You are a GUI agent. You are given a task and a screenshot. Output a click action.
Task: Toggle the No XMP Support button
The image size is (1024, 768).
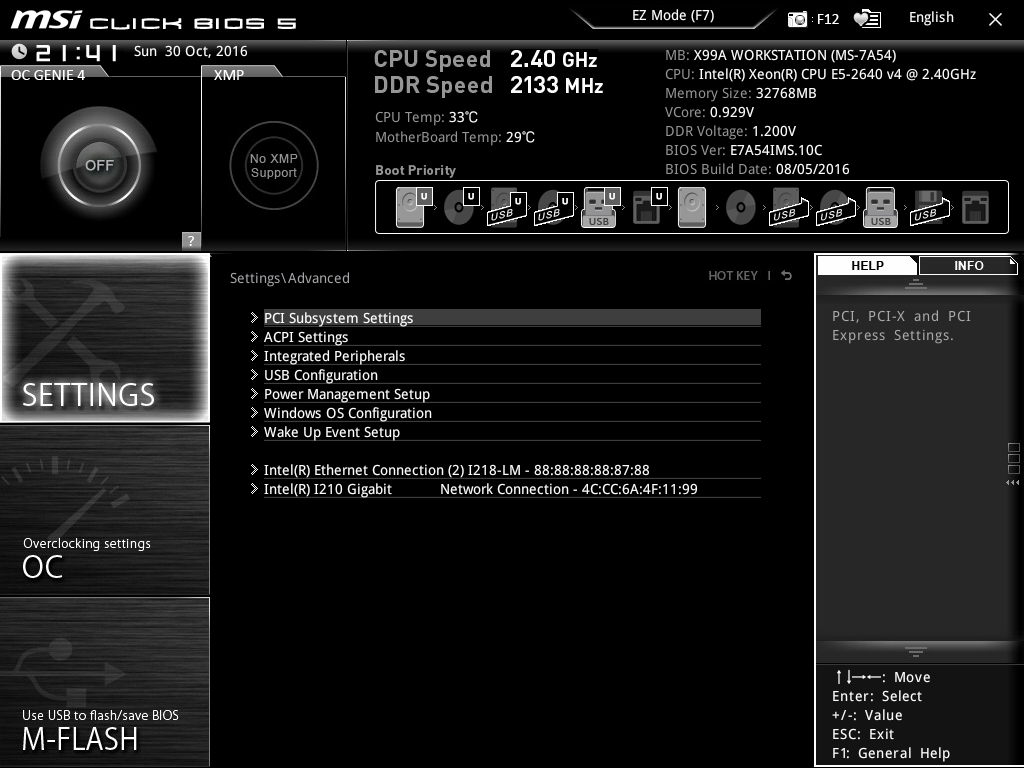point(274,165)
